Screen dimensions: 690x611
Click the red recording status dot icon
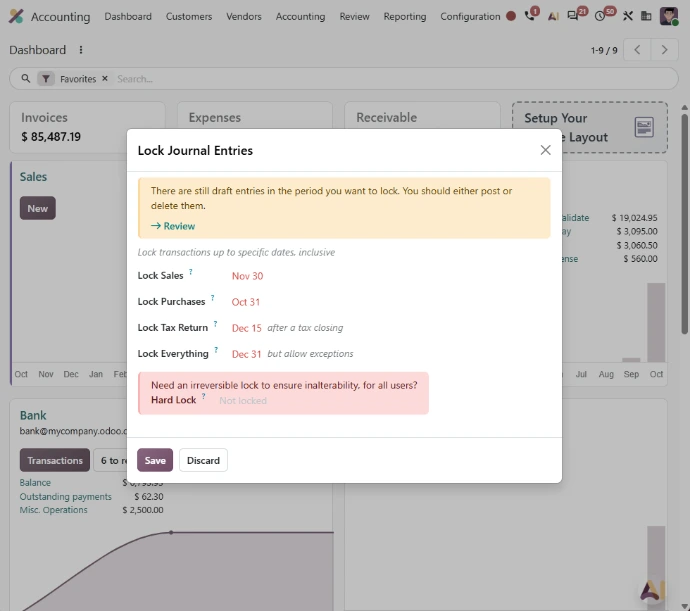tap(511, 16)
